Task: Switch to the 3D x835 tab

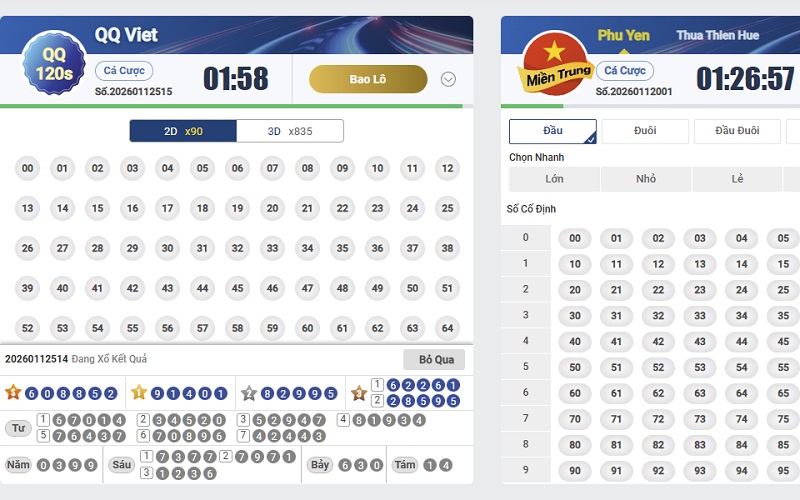Action: 290,131
